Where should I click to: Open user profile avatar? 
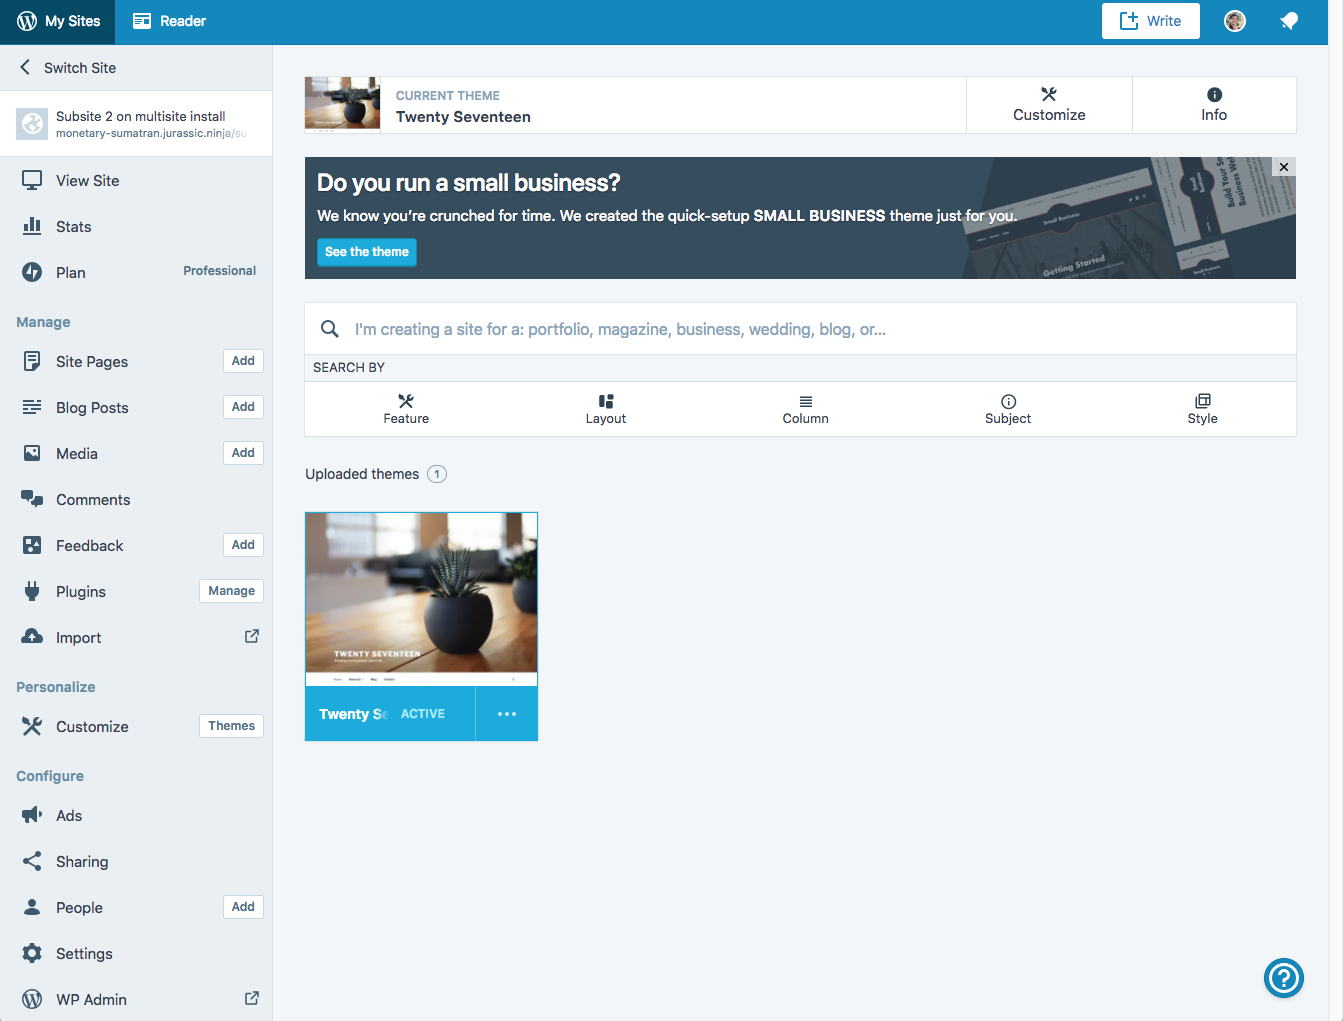[1235, 21]
